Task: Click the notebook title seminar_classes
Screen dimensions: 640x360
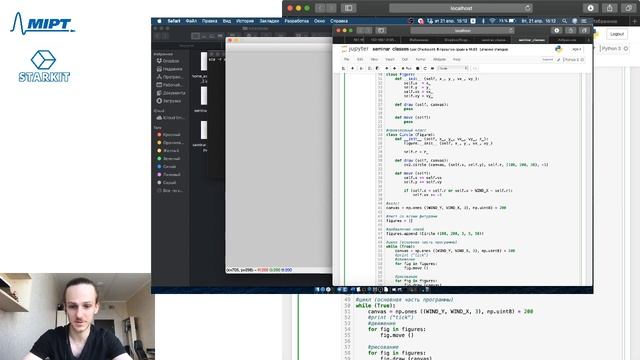Action: 391,49
